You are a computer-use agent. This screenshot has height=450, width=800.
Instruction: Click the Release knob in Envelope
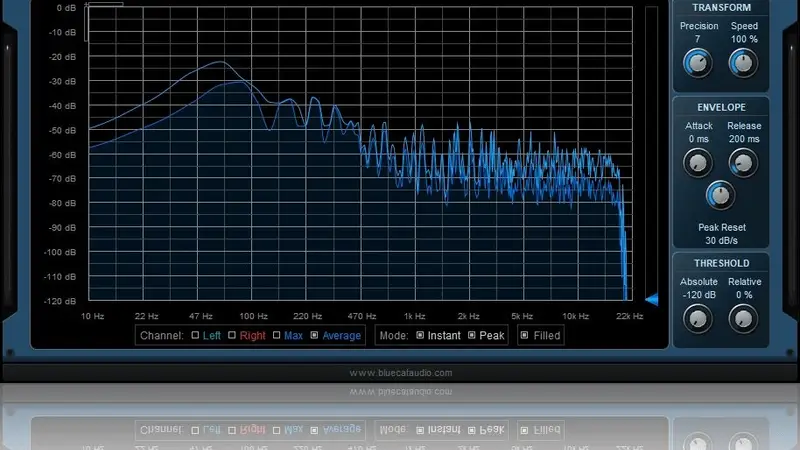(743, 163)
